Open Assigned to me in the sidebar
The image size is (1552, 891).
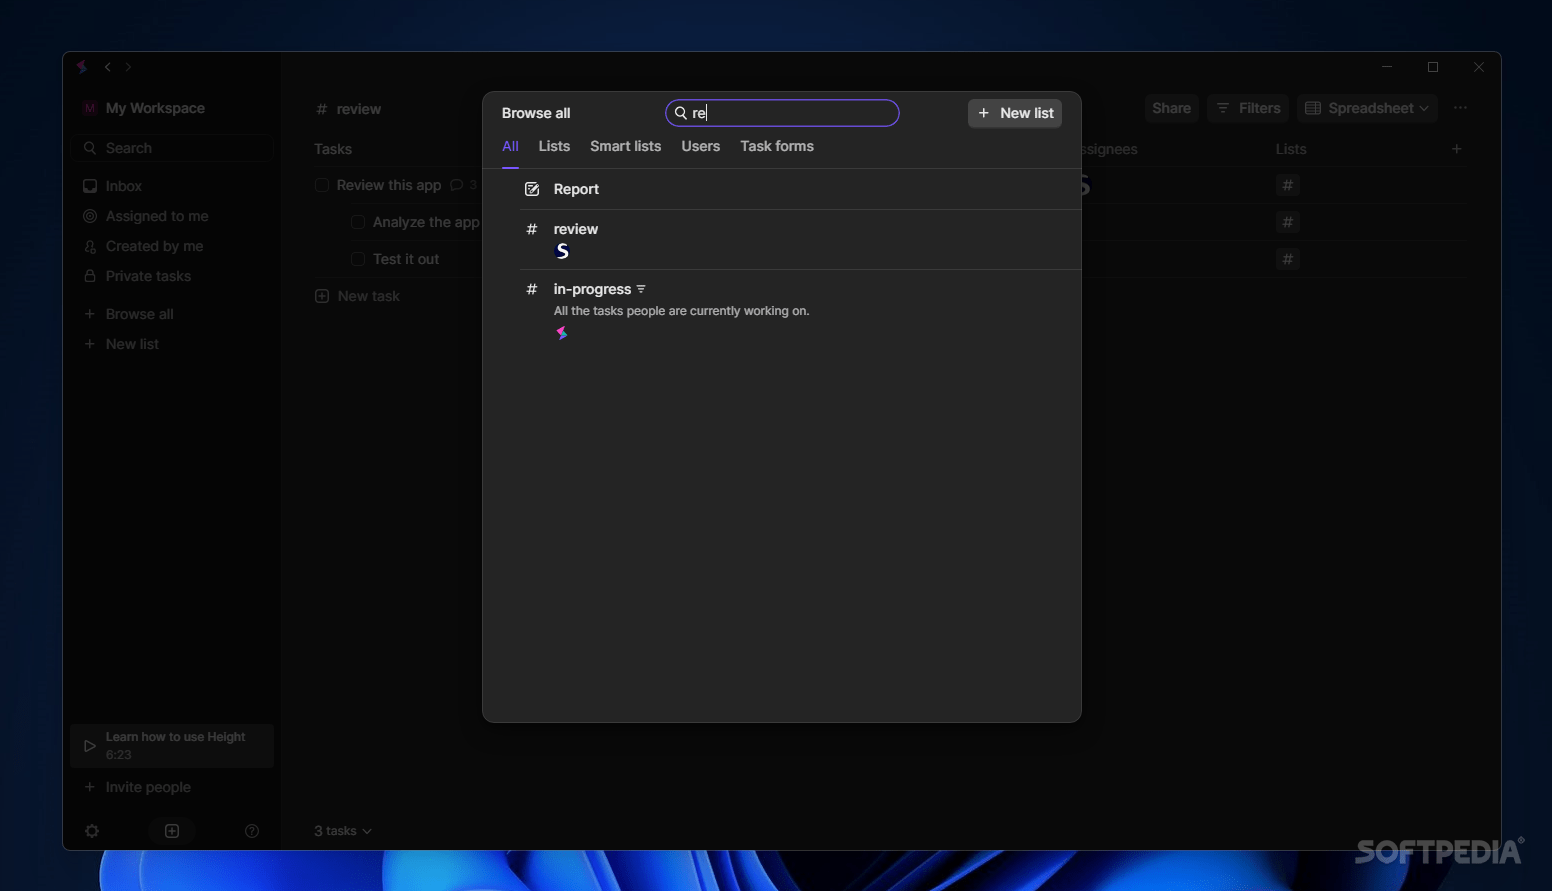[146, 216]
